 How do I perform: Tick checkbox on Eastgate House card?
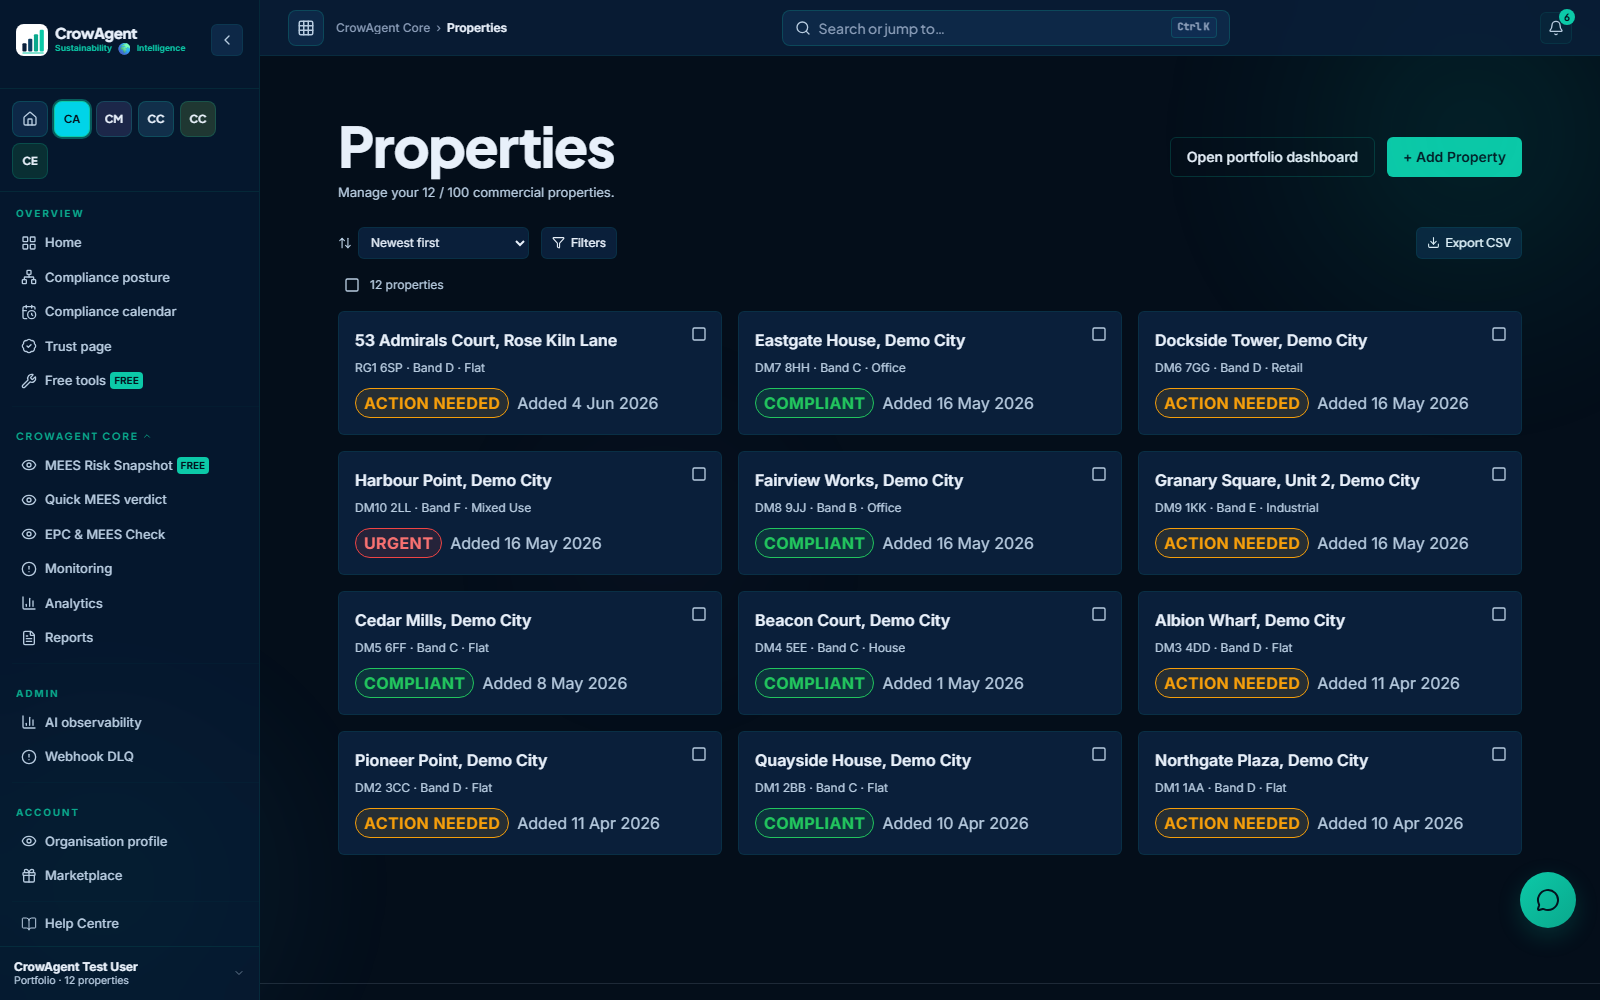tap(1099, 334)
